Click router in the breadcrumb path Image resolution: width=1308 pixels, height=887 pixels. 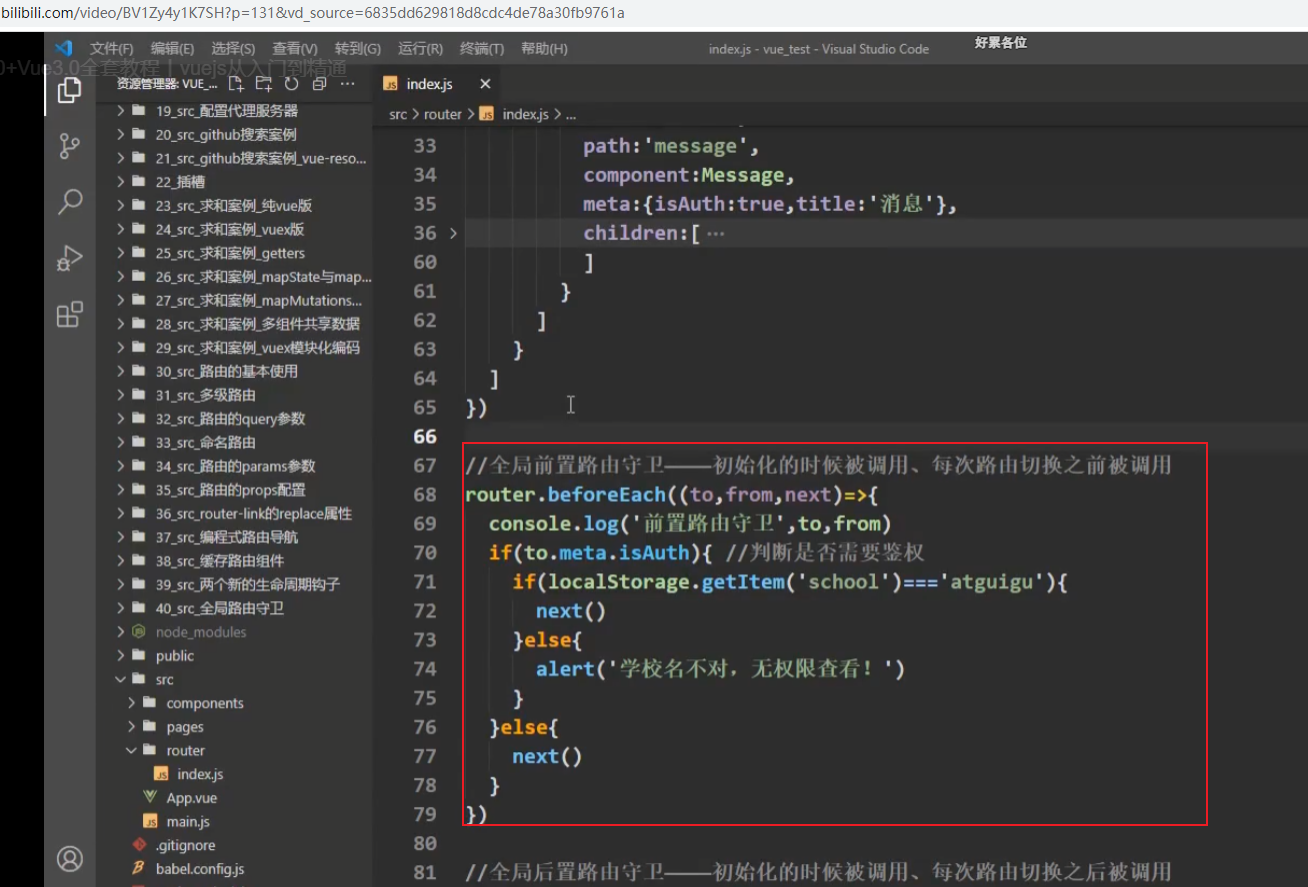[x=443, y=114]
